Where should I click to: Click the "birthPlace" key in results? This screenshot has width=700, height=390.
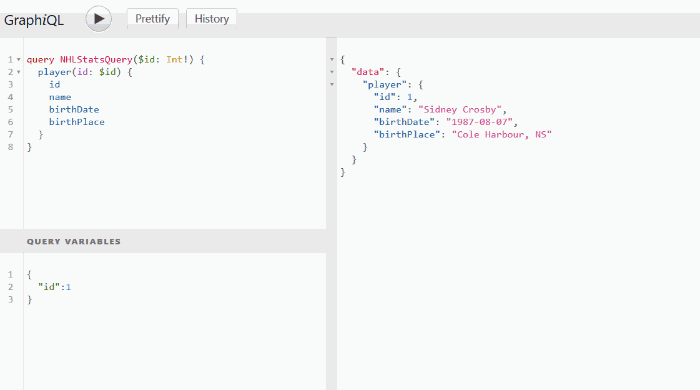[x=407, y=134]
